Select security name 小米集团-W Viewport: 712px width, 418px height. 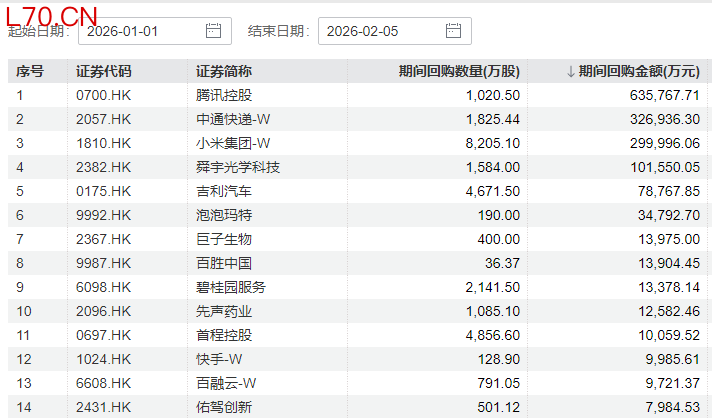pyautogui.click(x=233, y=143)
